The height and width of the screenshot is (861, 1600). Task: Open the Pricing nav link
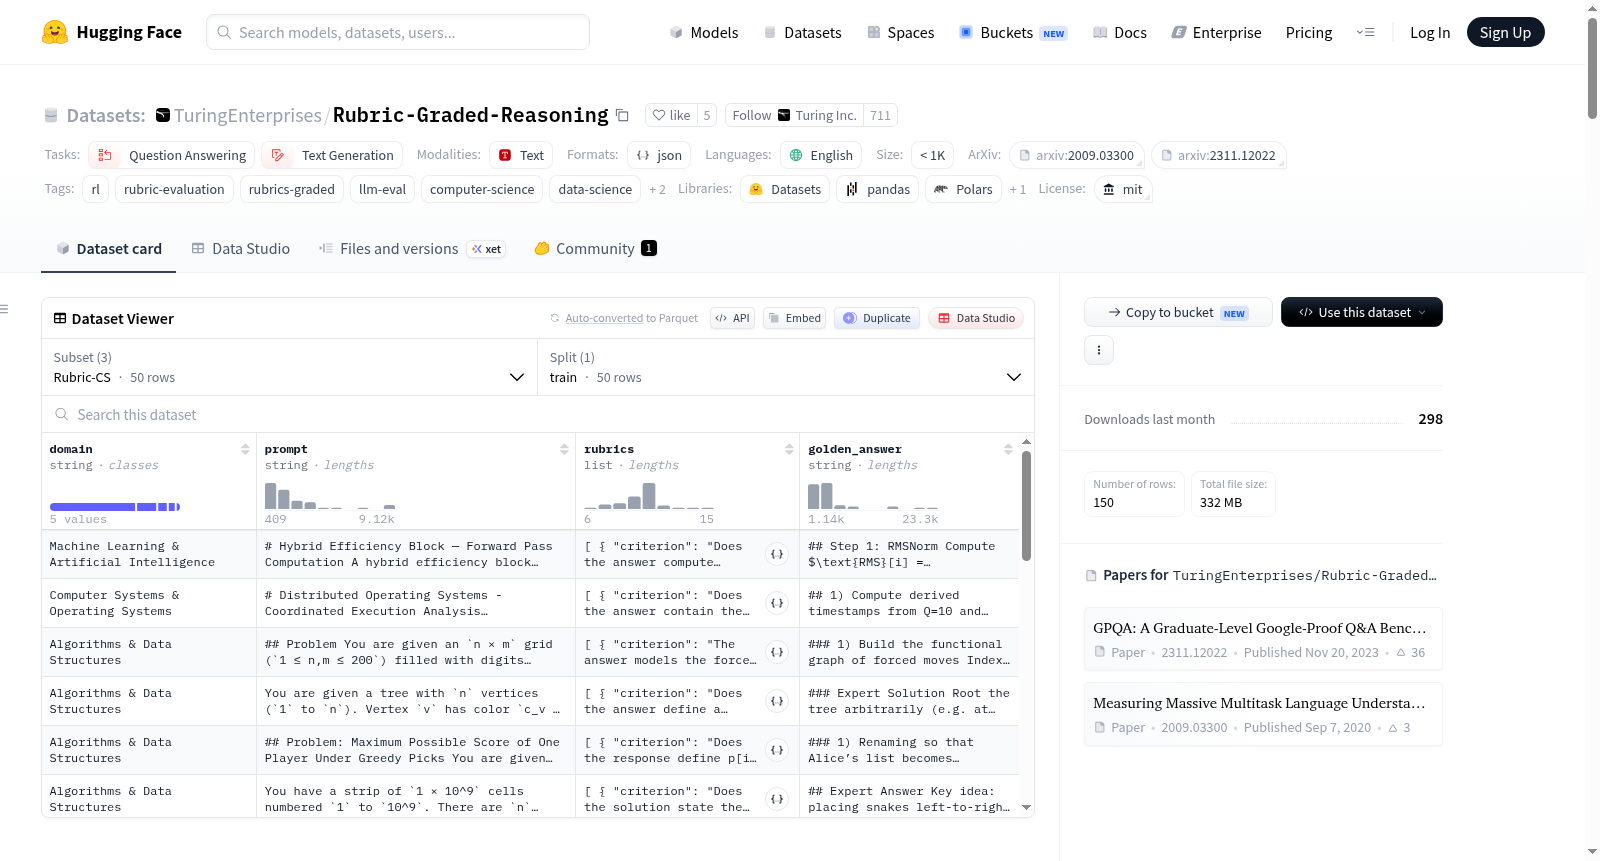[1309, 32]
